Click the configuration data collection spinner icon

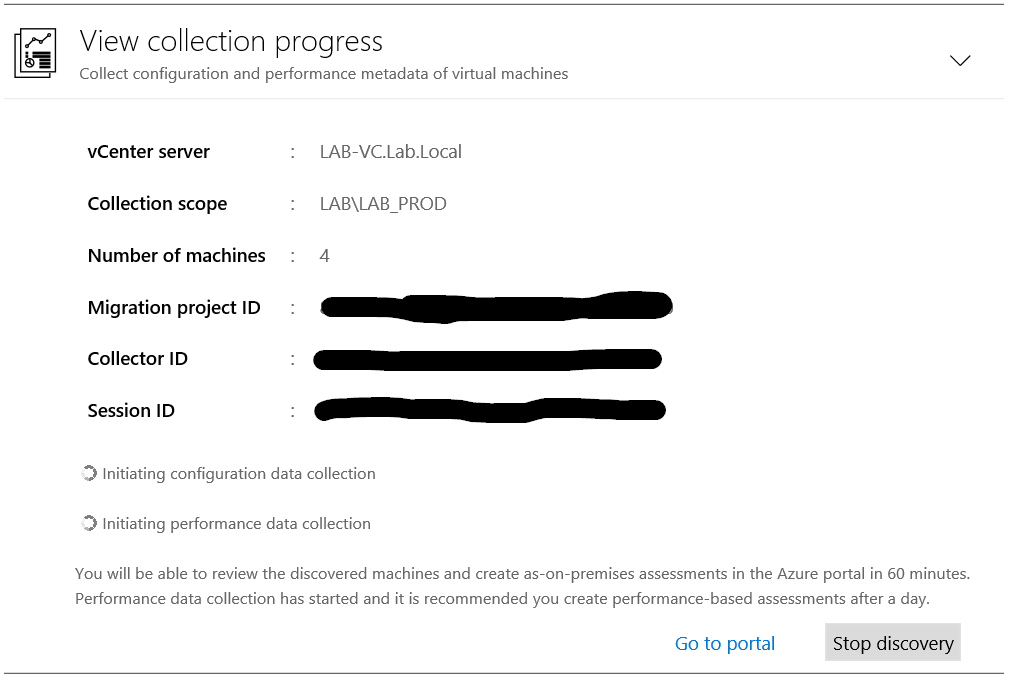[89, 473]
